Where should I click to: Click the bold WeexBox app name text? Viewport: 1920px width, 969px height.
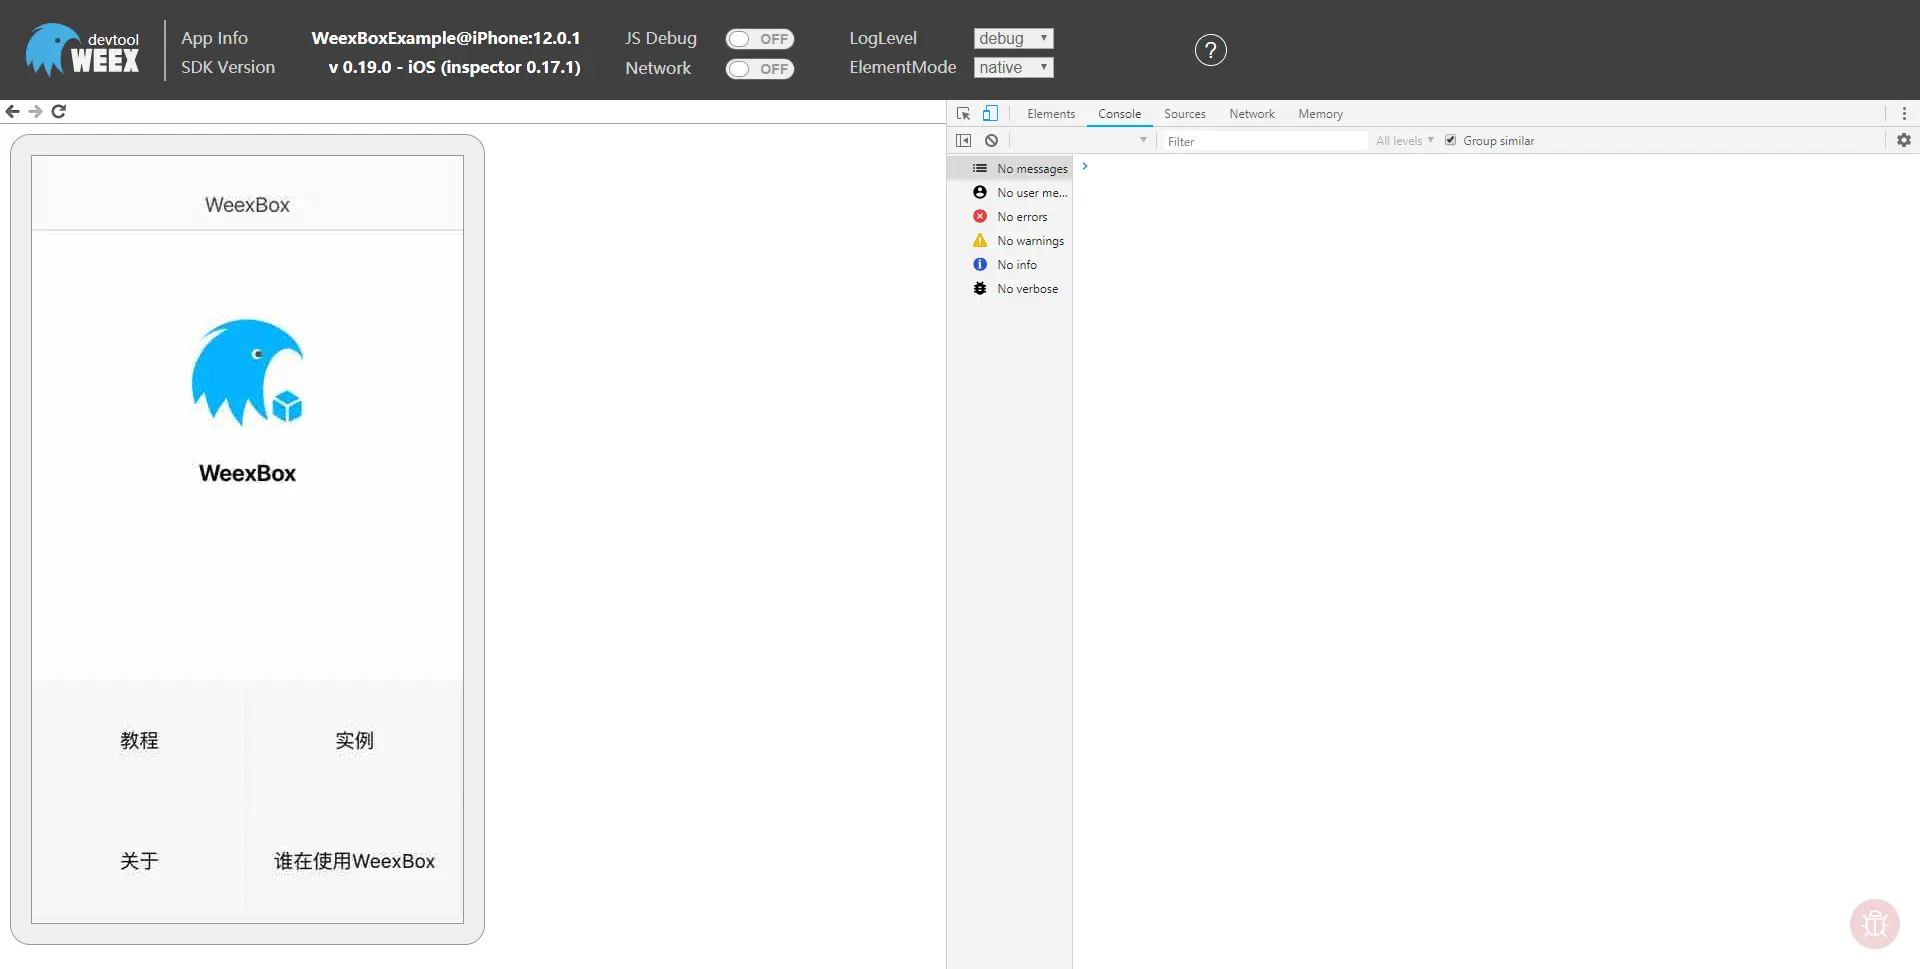tap(247, 473)
